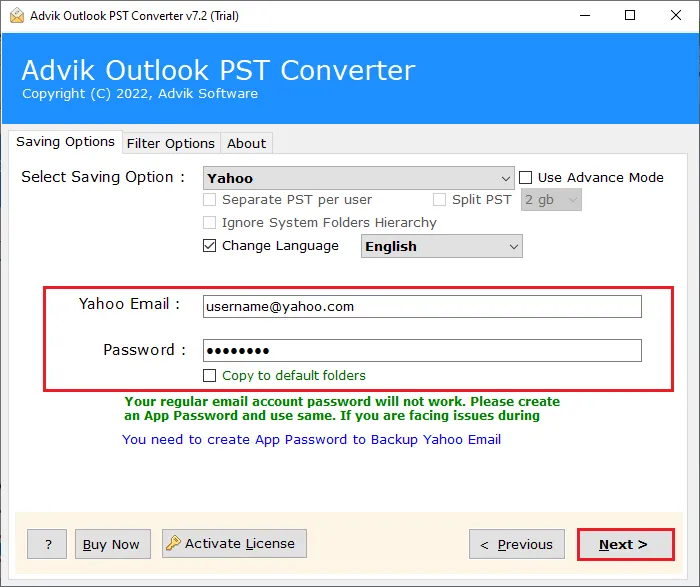Click the question mark help button

(x=47, y=544)
